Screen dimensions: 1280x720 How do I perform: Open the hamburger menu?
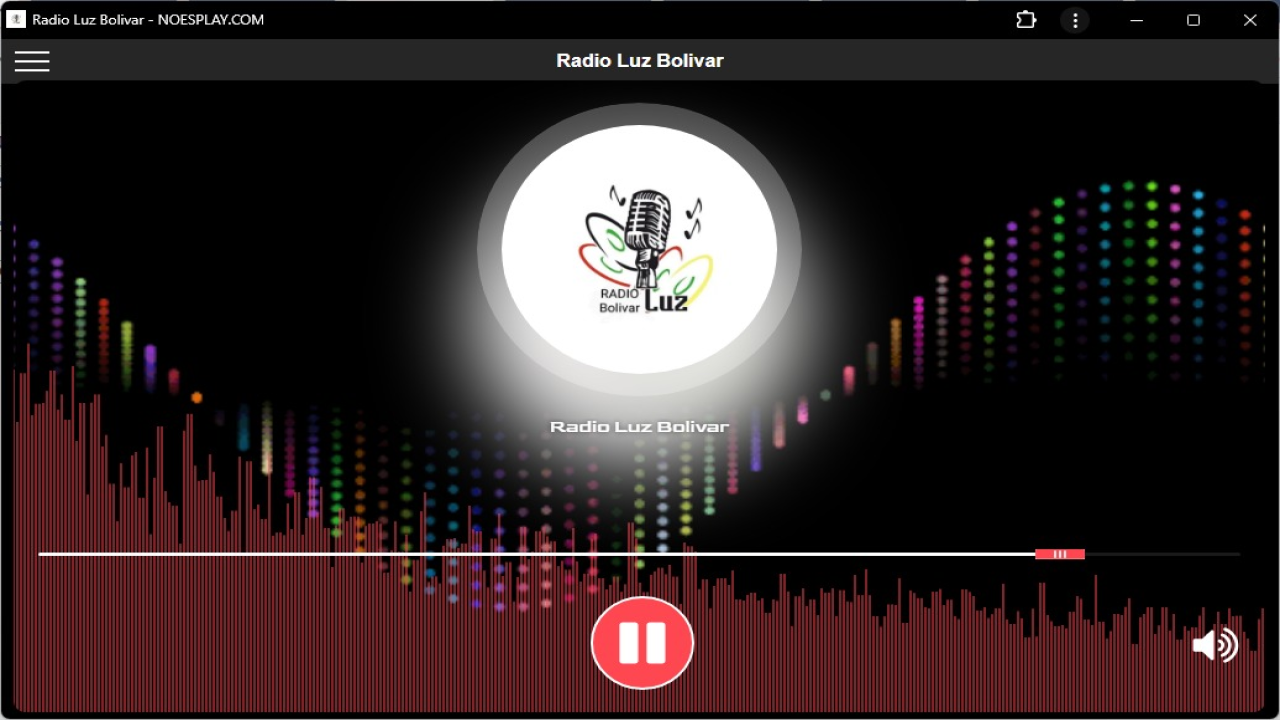coord(32,61)
